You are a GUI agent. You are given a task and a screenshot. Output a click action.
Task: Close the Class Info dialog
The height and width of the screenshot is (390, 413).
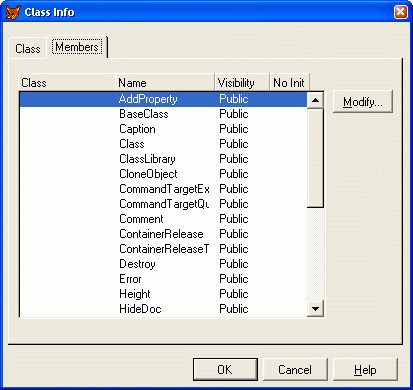(401, 12)
